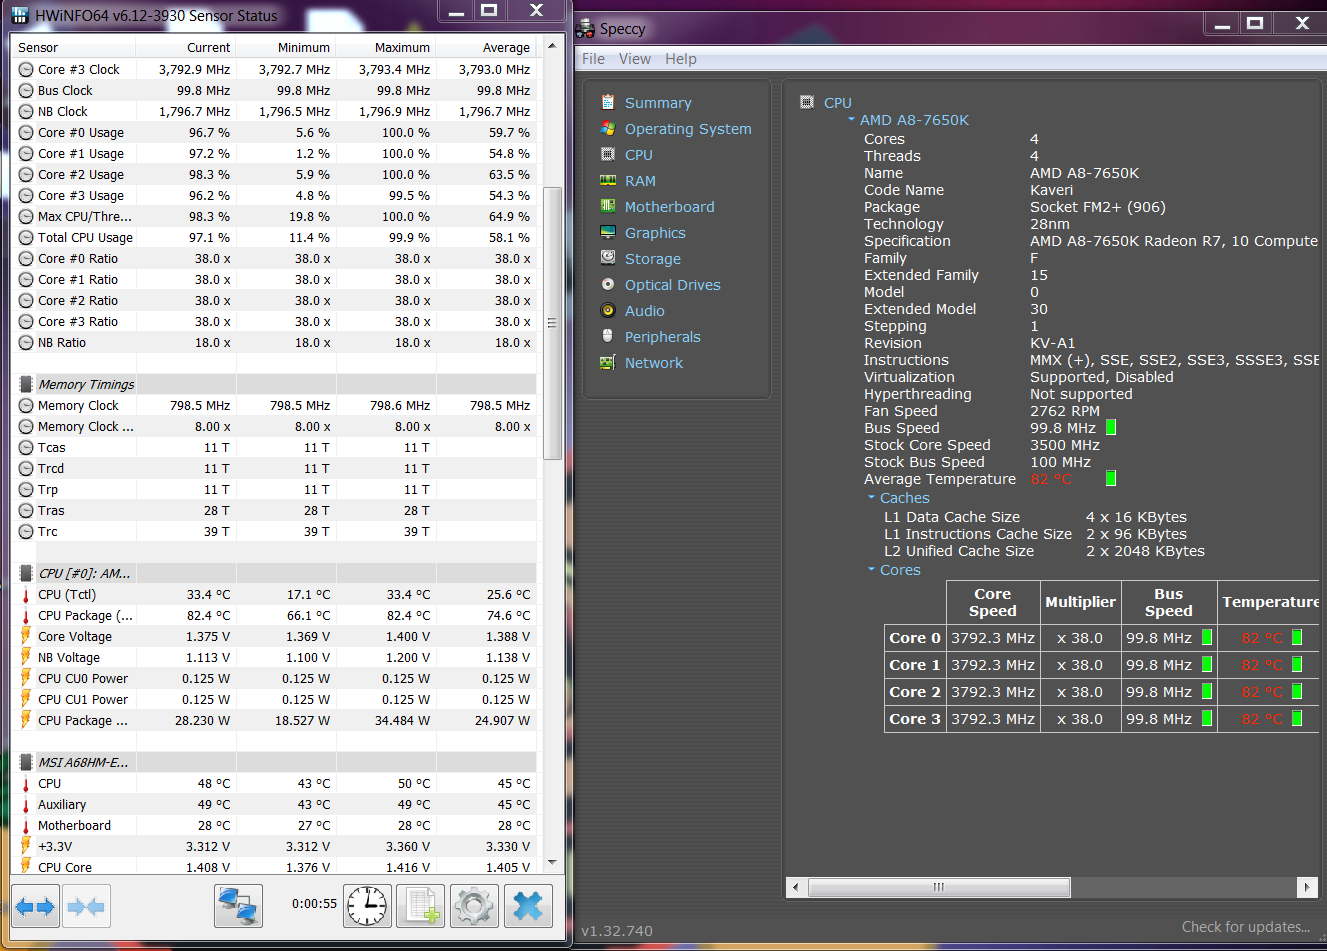Select the Bus Clock sensor row
Image resolution: width=1327 pixels, height=951 pixels.
(x=274, y=90)
